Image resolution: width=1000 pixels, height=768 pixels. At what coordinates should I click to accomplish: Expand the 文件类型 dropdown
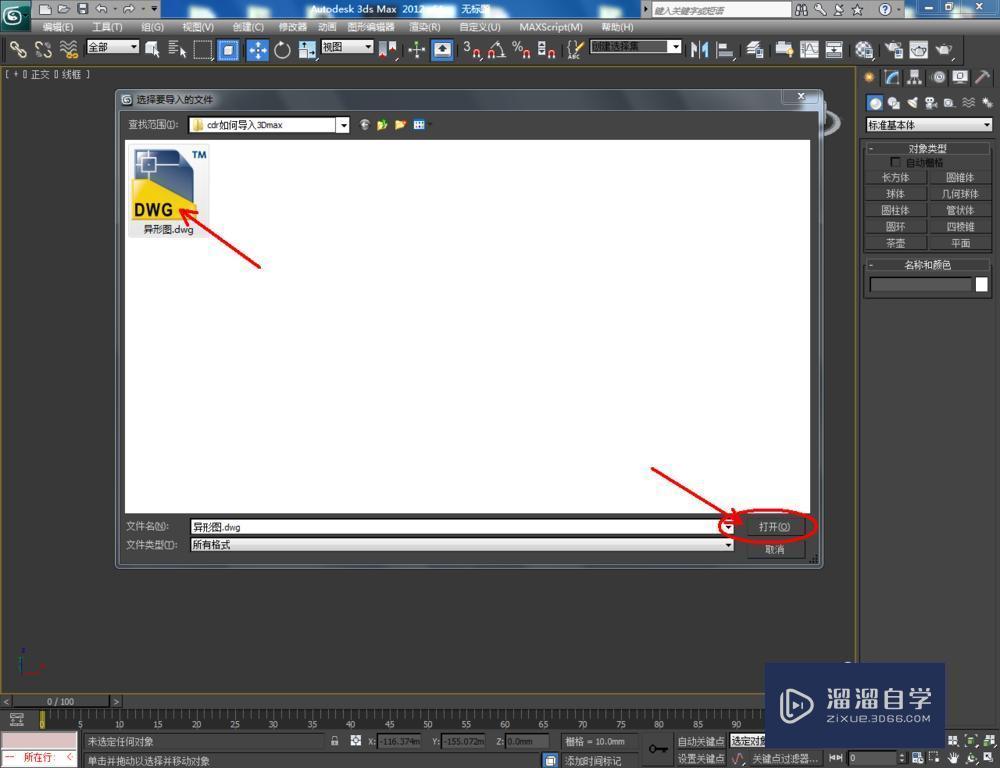click(729, 544)
